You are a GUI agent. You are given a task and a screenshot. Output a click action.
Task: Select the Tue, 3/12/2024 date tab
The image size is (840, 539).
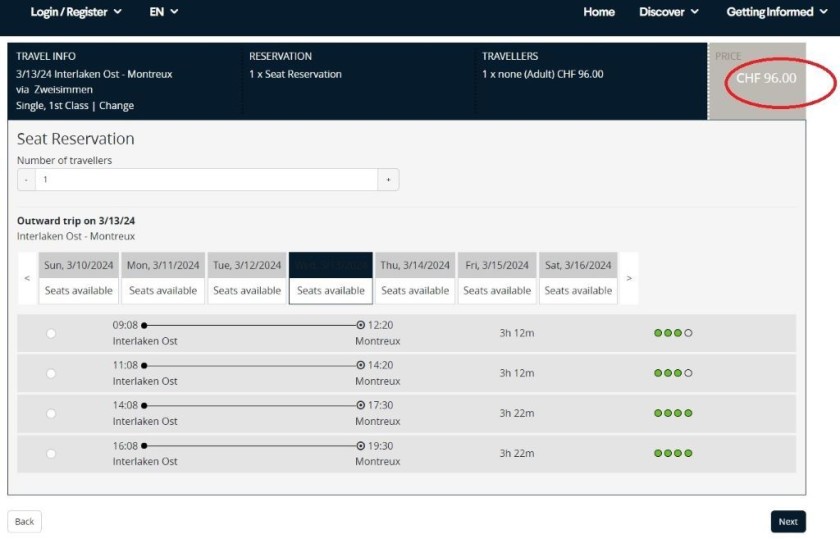(x=247, y=278)
